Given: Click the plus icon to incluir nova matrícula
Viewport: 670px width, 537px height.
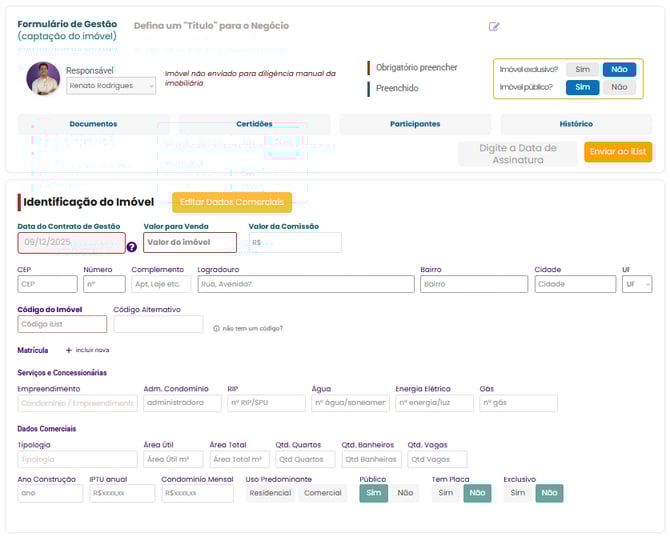Looking at the screenshot, I should click(69, 350).
